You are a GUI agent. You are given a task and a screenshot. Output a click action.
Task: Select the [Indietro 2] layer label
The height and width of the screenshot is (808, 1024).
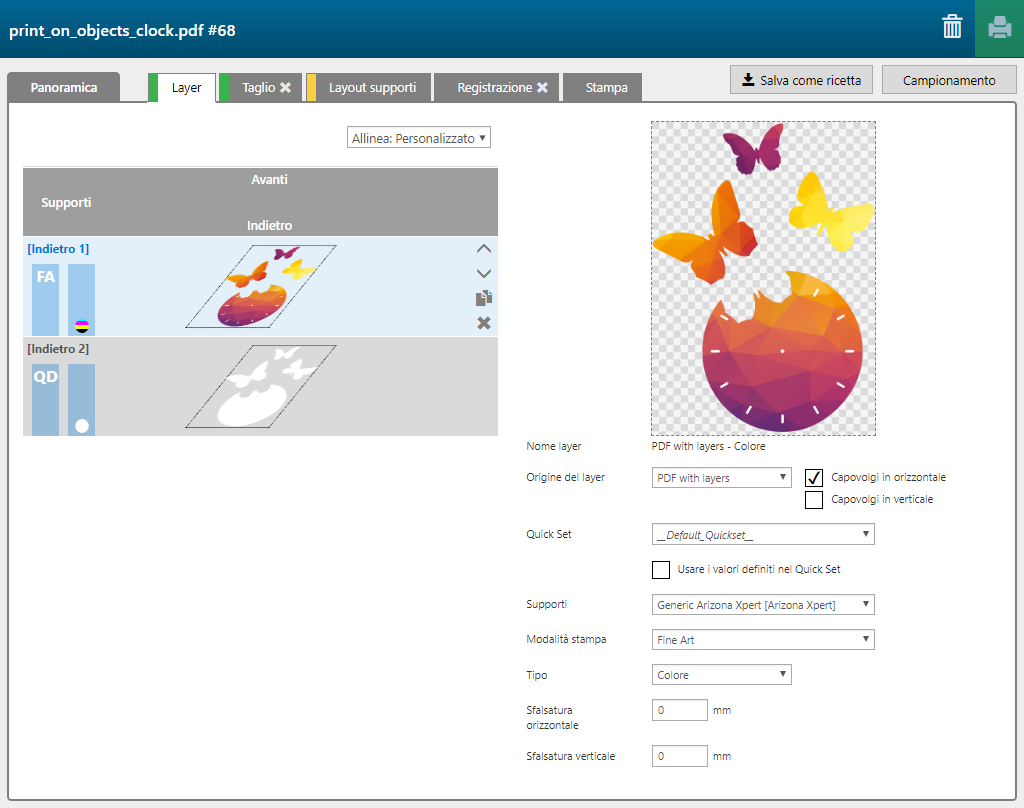click(58, 349)
